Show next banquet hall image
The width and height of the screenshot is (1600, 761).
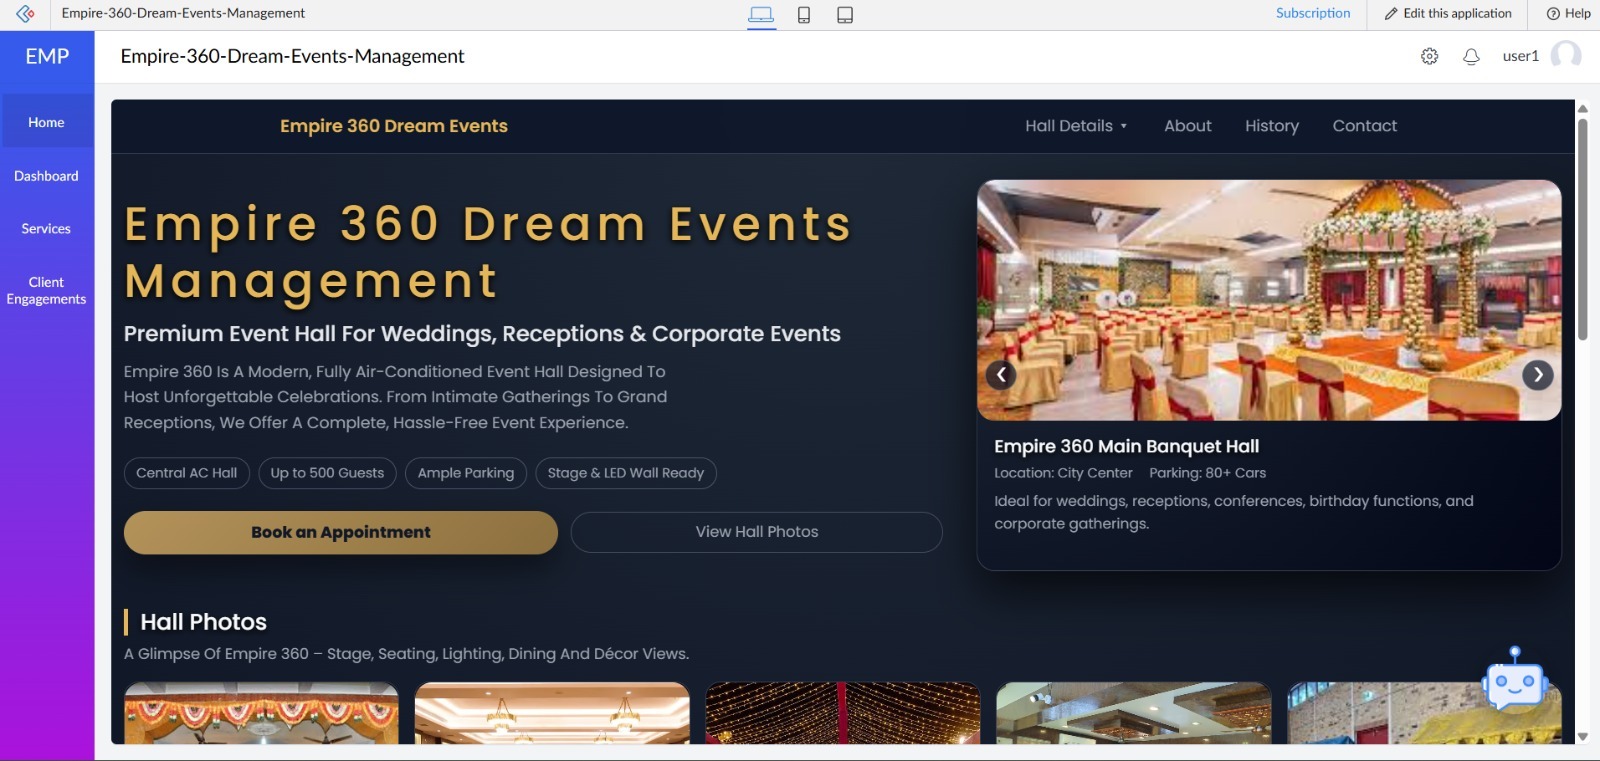click(x=1537, y=375)
